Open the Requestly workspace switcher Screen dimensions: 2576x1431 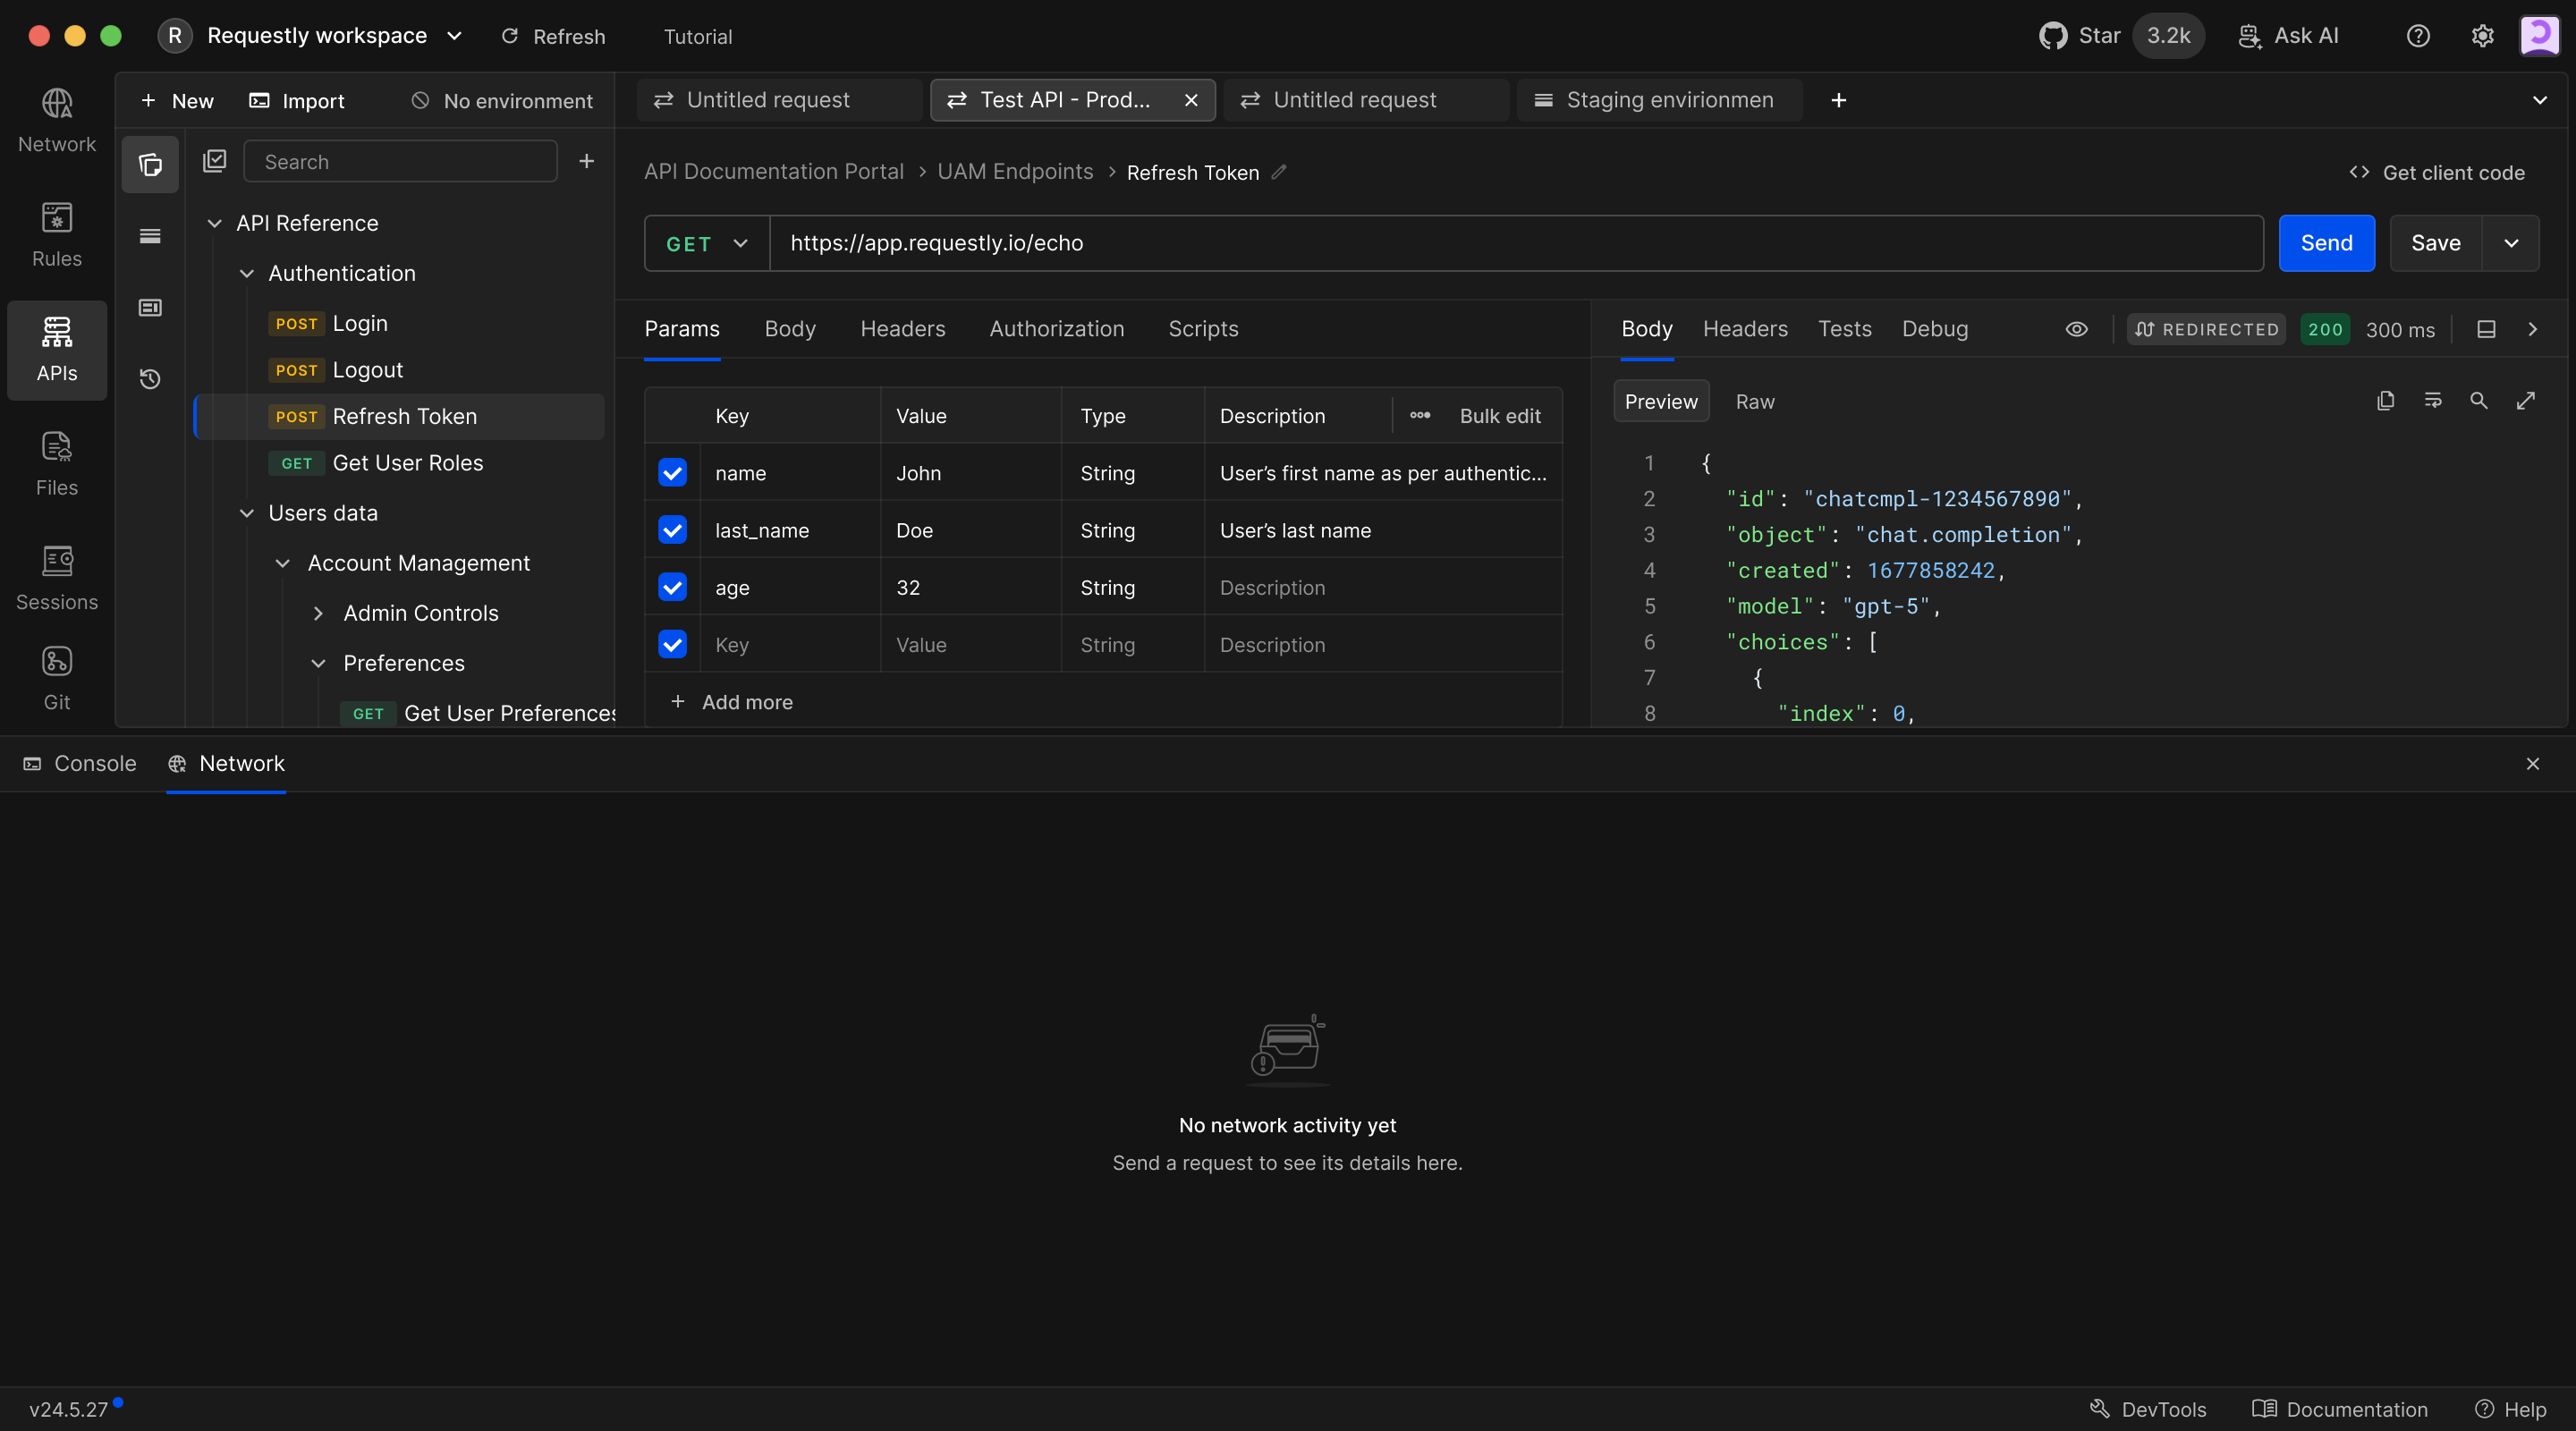(x=310, y=36)
